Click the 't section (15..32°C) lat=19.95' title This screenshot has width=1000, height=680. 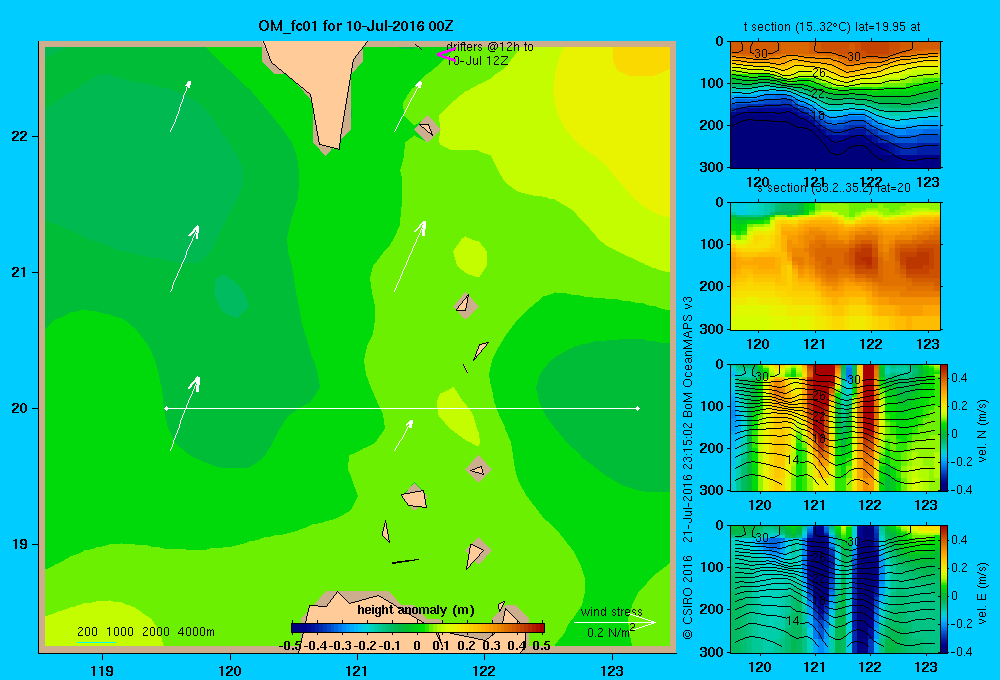[x=832, y=27]
